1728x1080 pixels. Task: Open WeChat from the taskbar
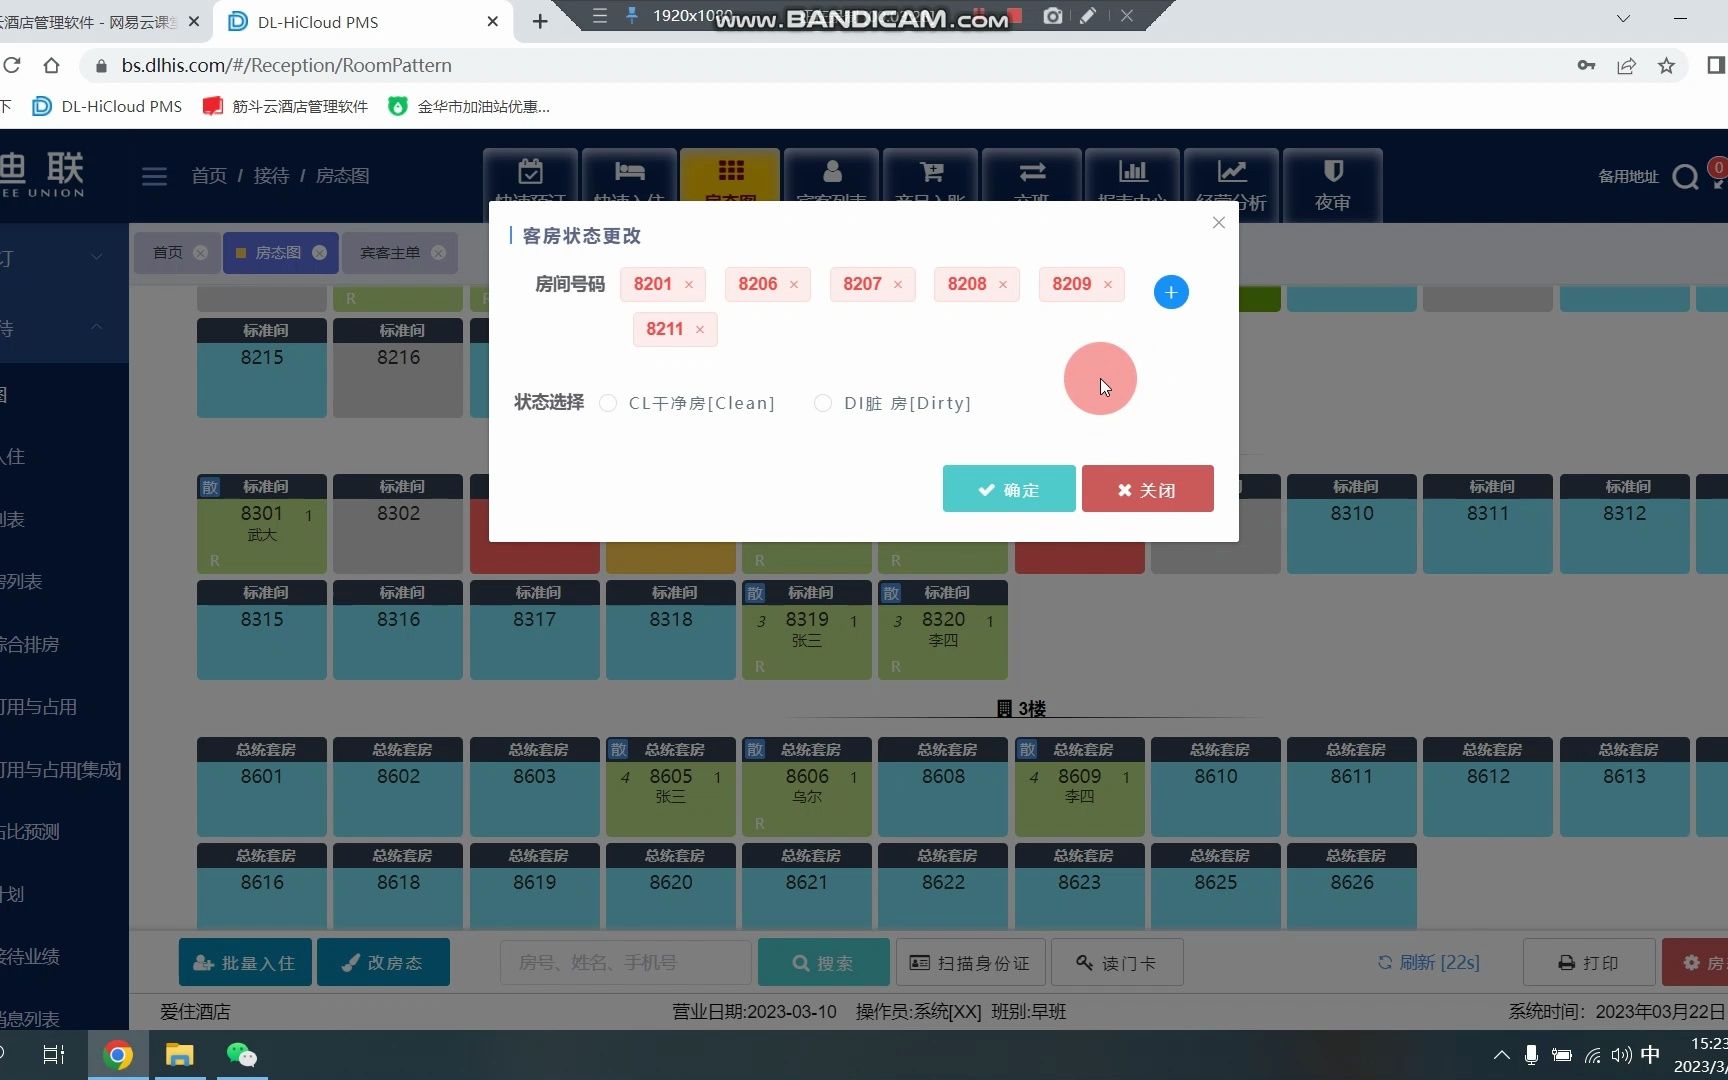(x=241, y=1055)
